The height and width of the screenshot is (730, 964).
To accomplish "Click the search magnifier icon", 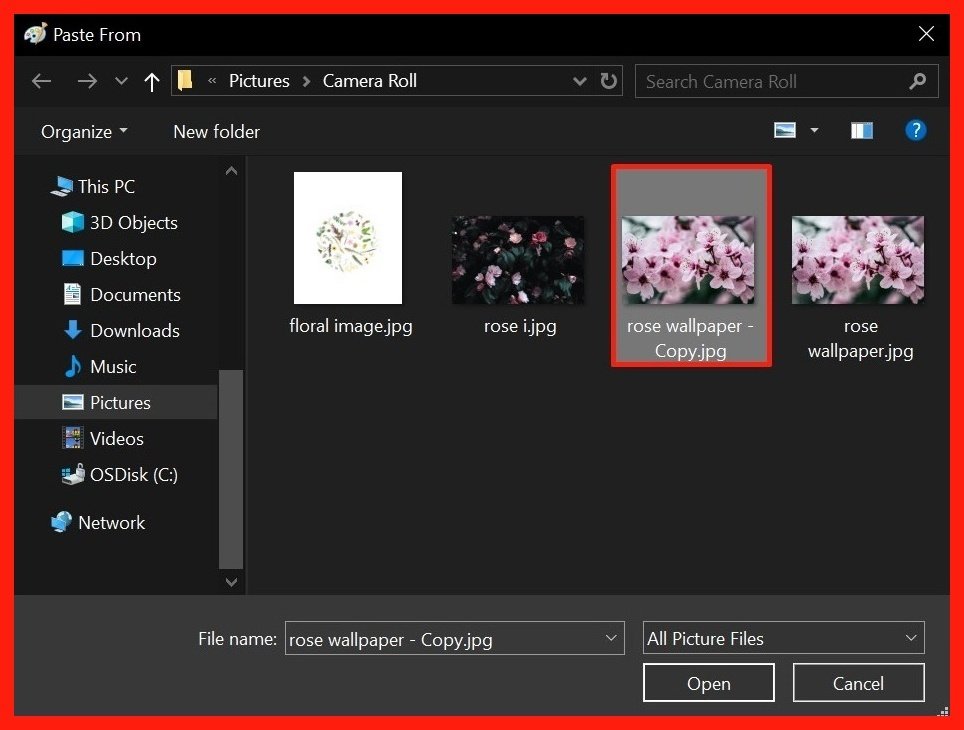I will click(x=918, y=81).
